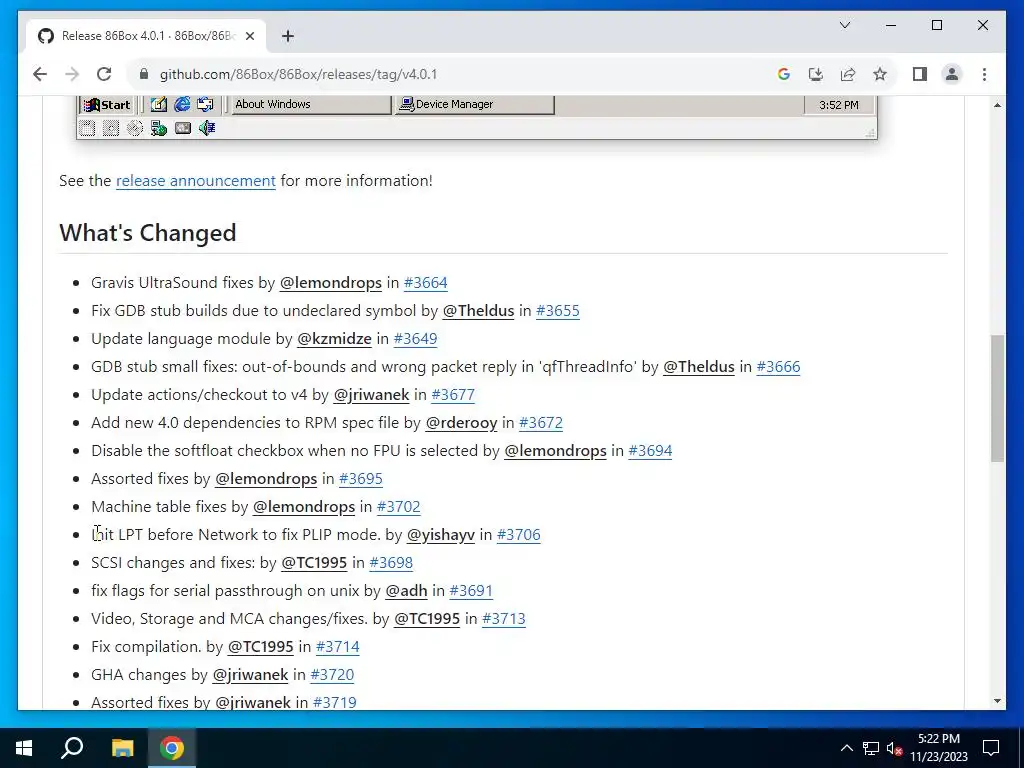
Task: Open pull request #3694
Action: [x=650, y=451]
